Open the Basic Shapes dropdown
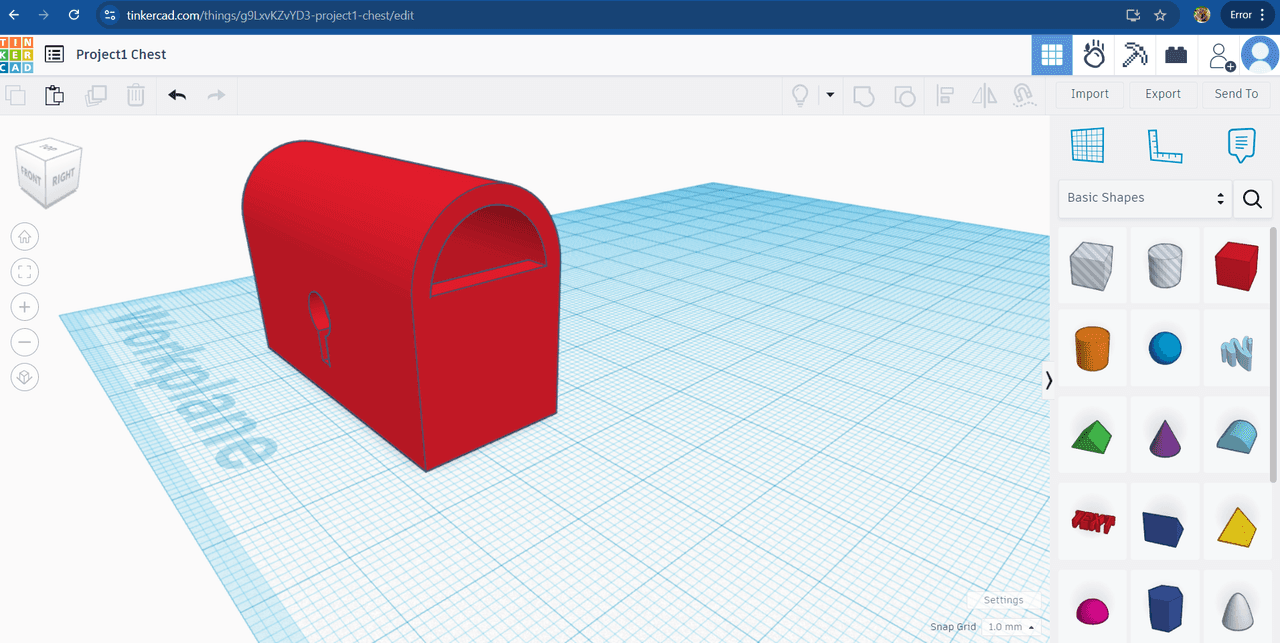This screenshot has width=1280, height=643. (1145, 198)
